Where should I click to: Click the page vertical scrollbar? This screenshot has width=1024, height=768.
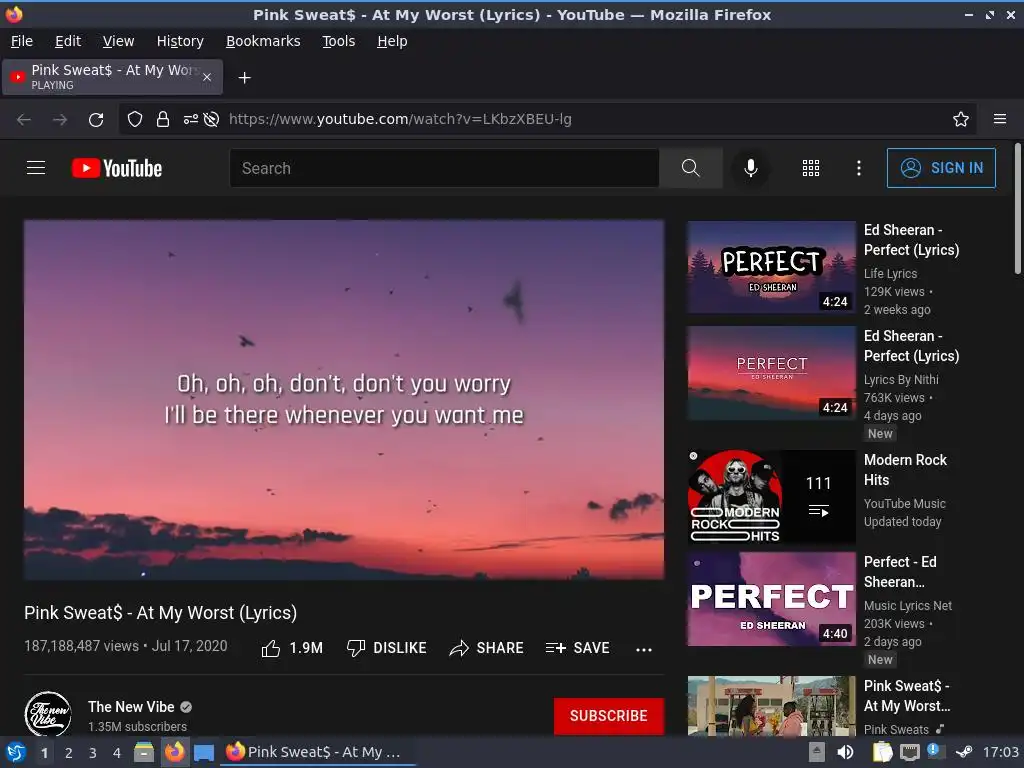point(1017,209)
